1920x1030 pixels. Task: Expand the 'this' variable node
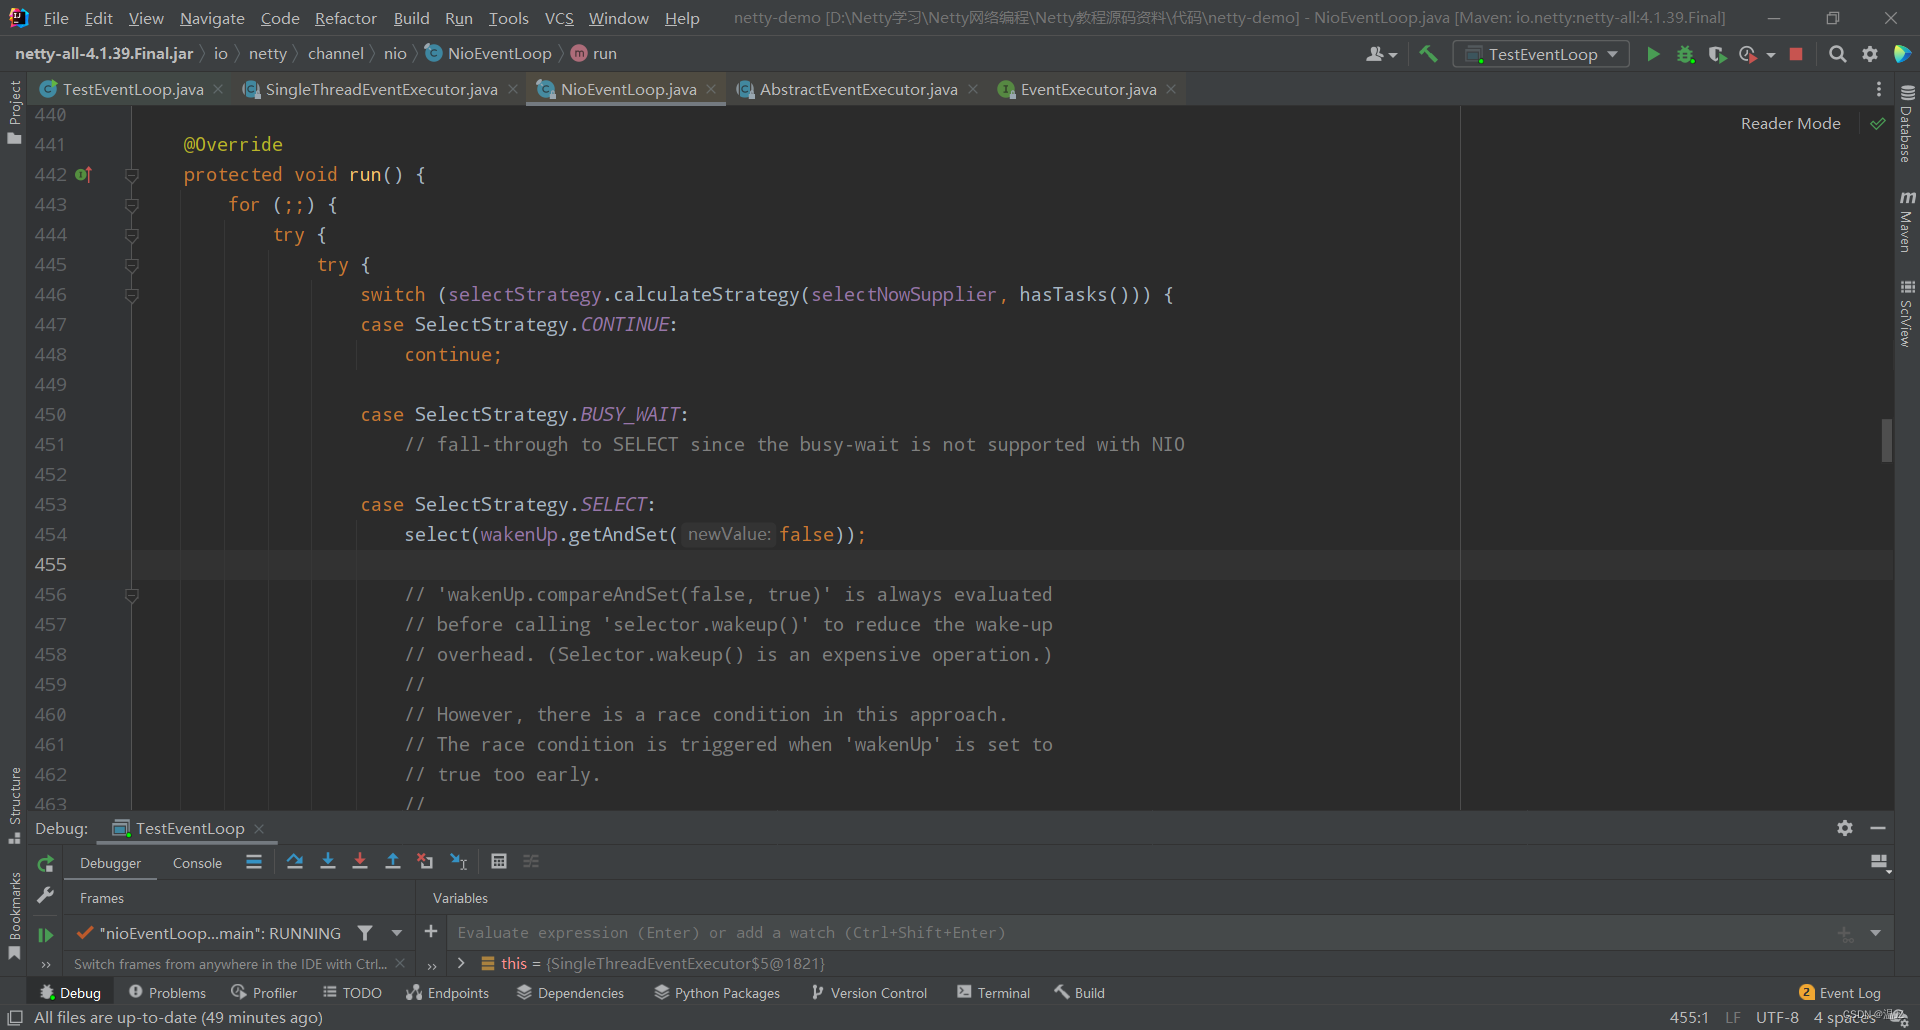461,963
